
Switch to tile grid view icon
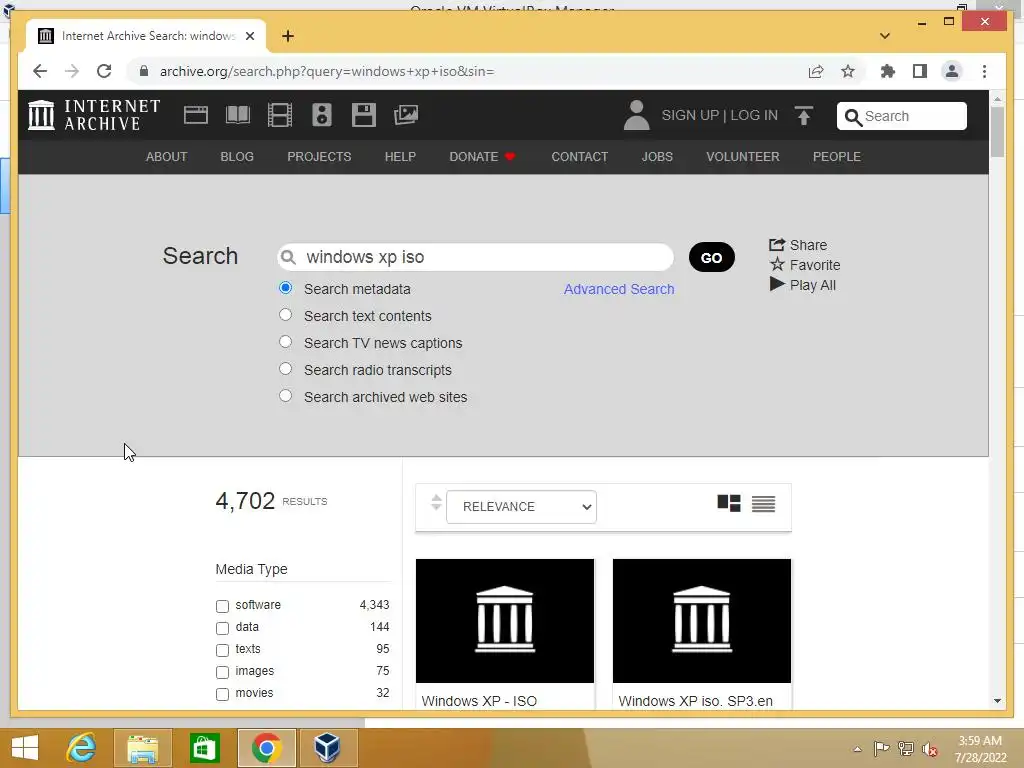pos(728,504)
